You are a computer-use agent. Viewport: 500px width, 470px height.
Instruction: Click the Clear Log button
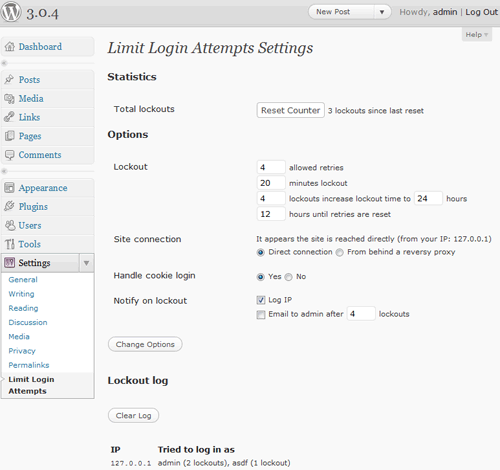point(133,415)
